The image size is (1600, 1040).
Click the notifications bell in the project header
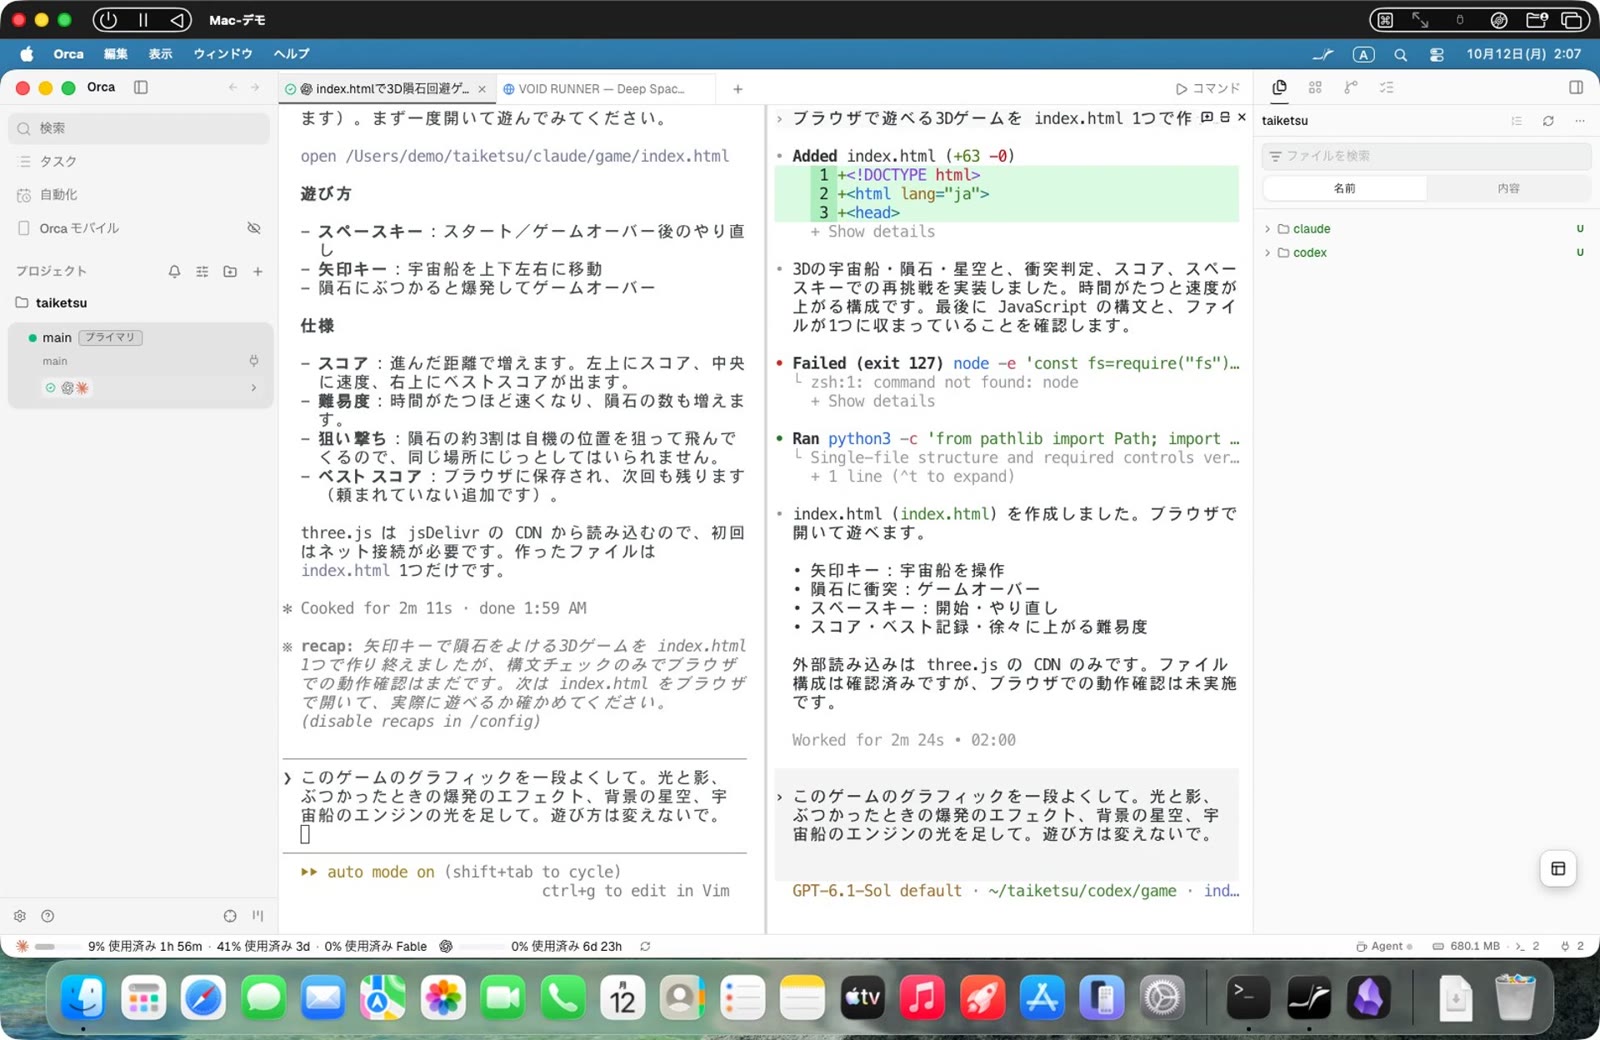coord(174,271)
